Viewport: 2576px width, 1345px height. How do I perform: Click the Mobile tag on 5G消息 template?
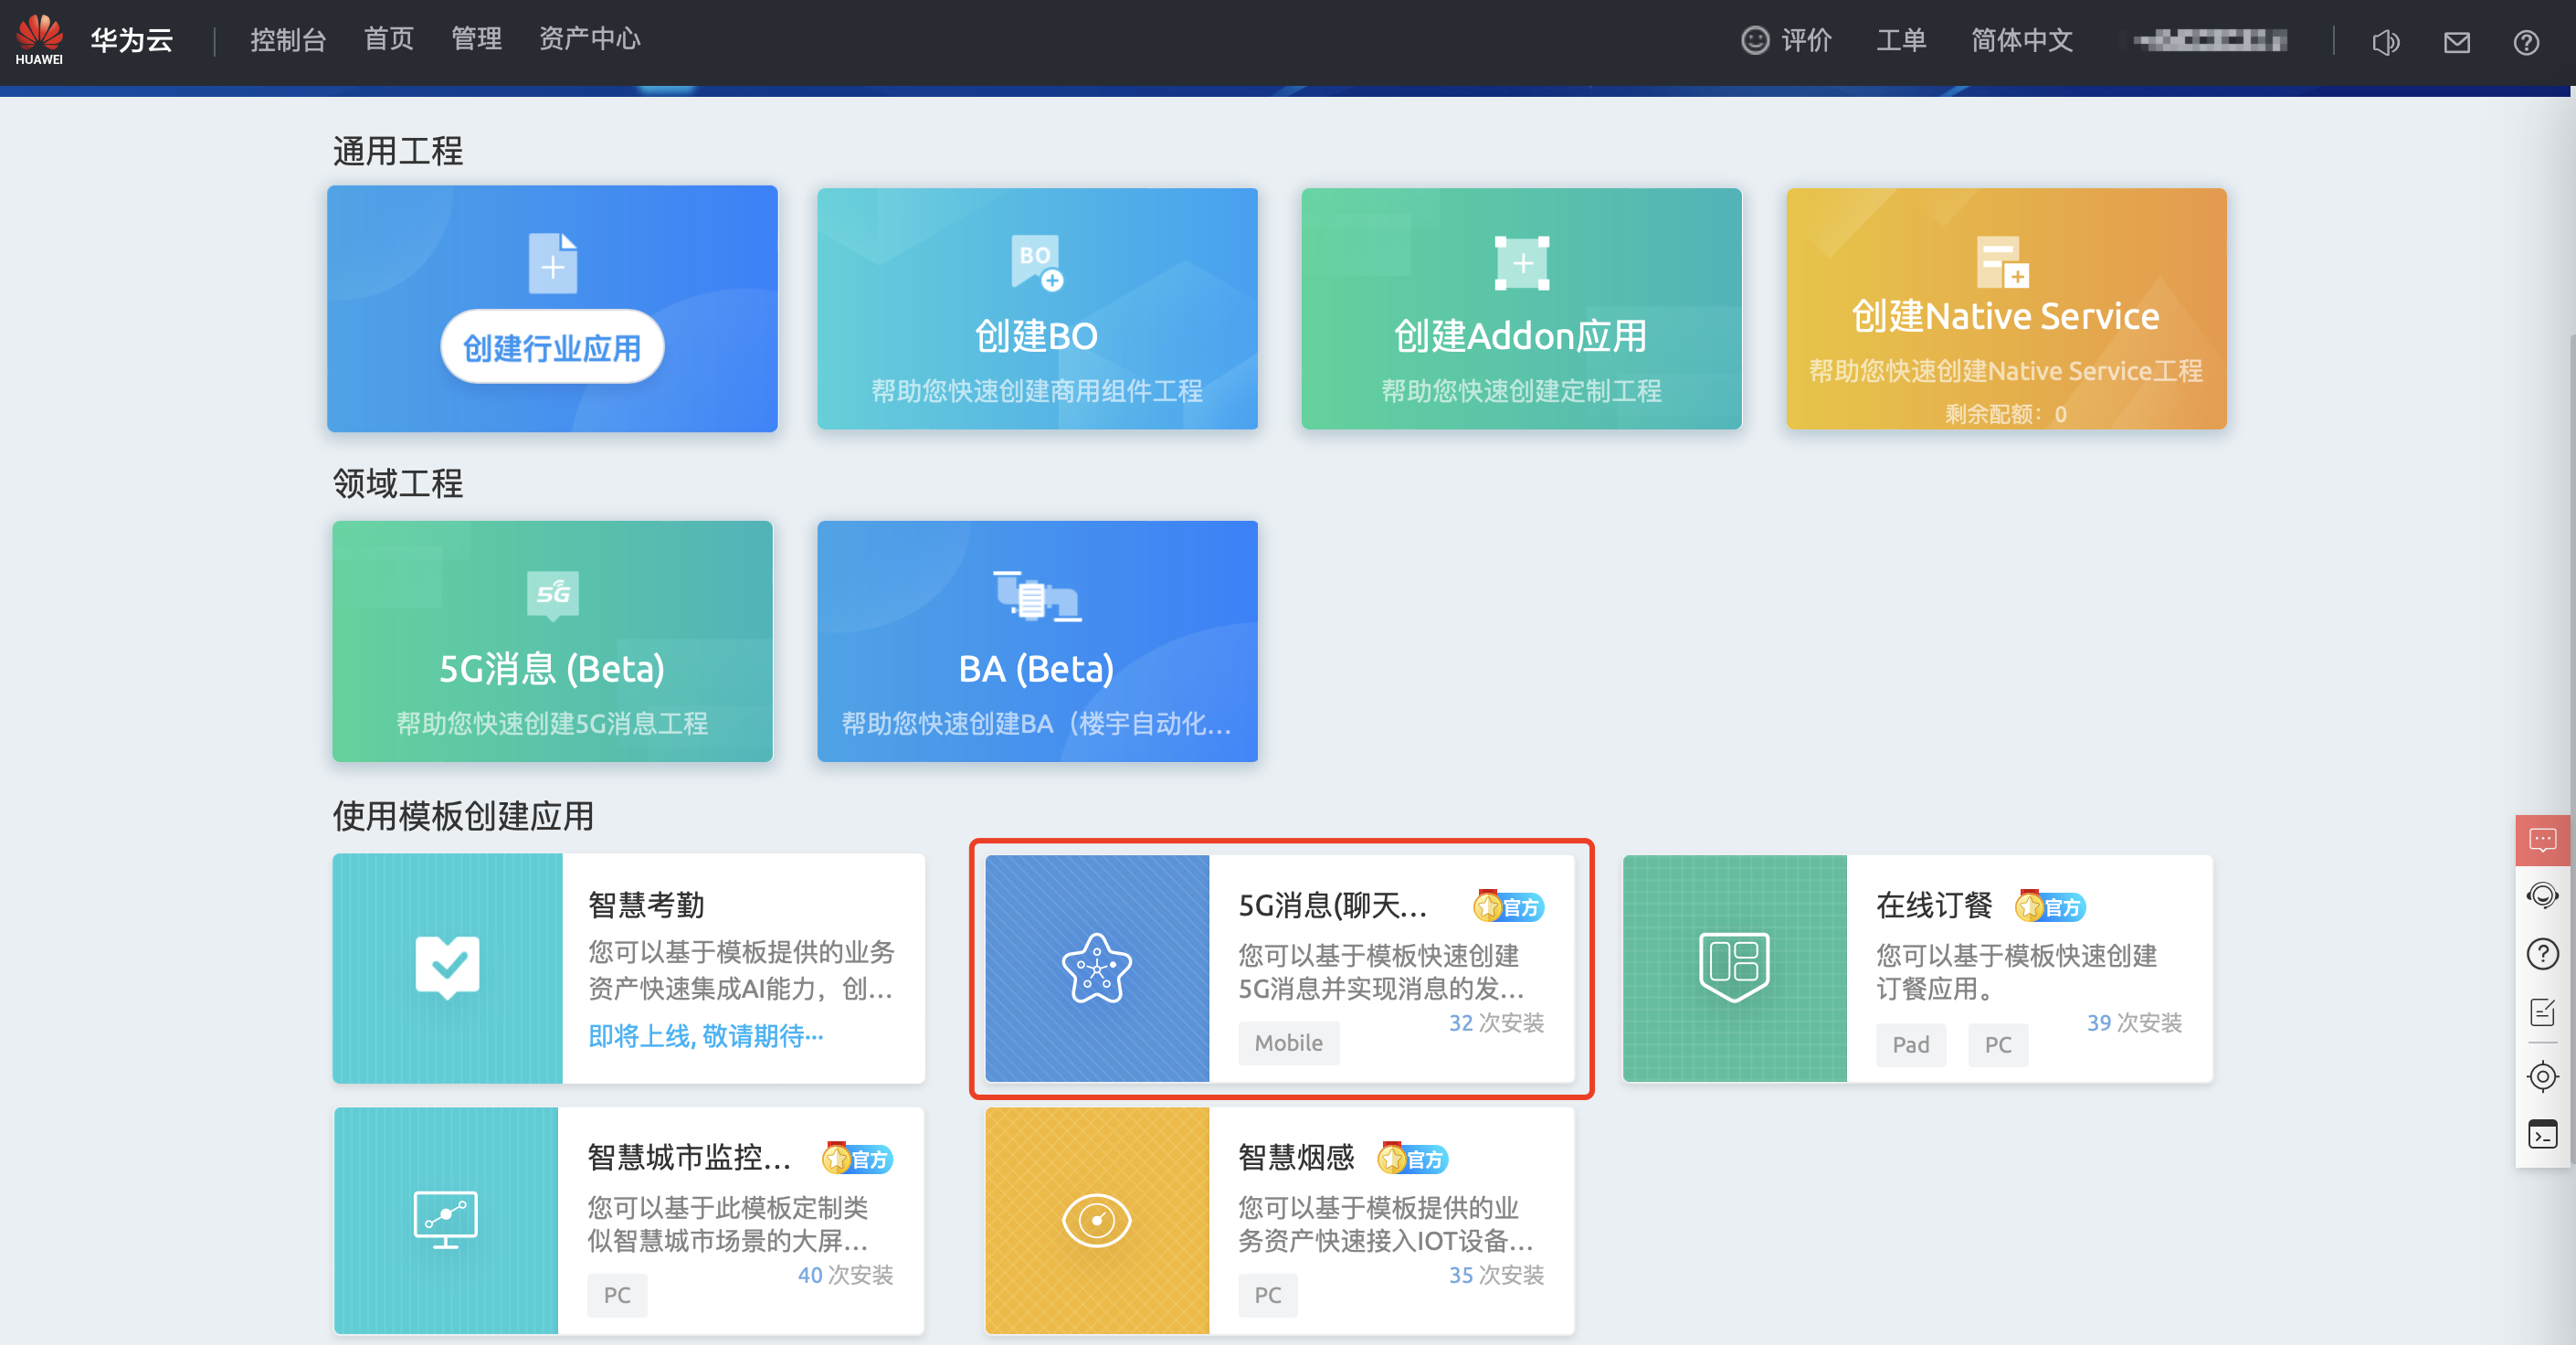(x=1288, y=1043)
